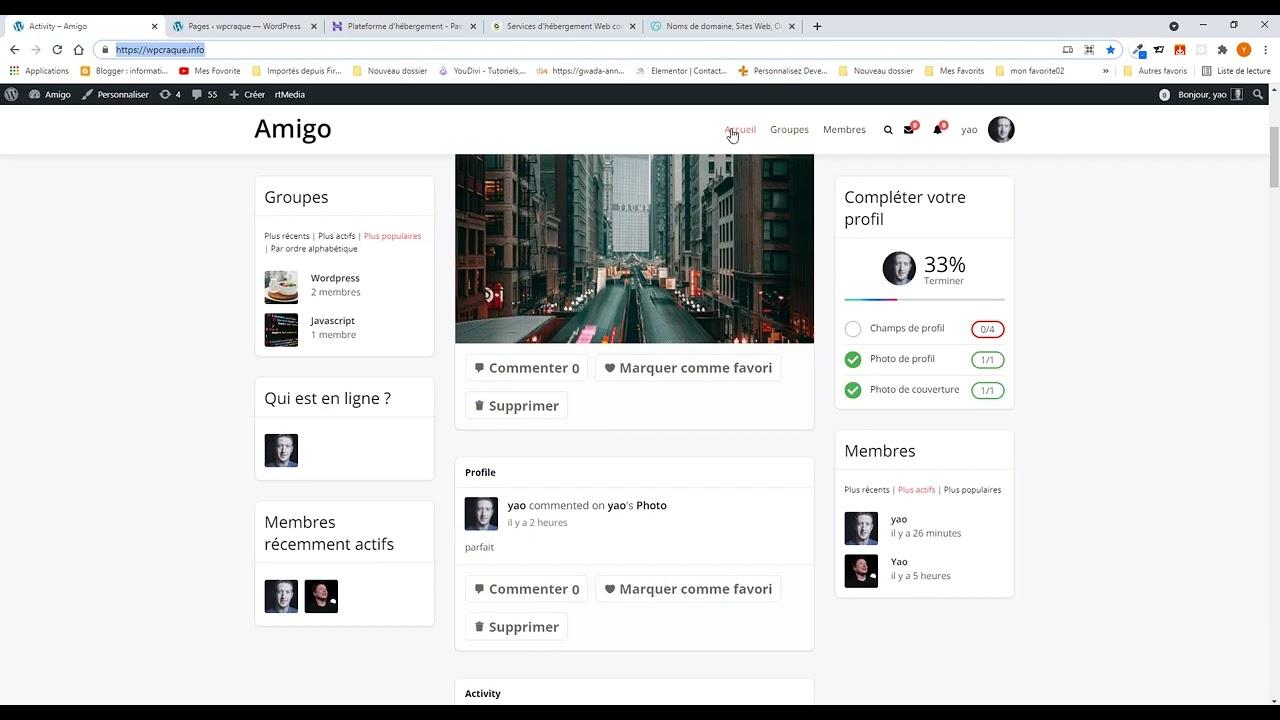Open the Créer menu in admin bar
The image size is (1280, 720).
click(247, 94)
